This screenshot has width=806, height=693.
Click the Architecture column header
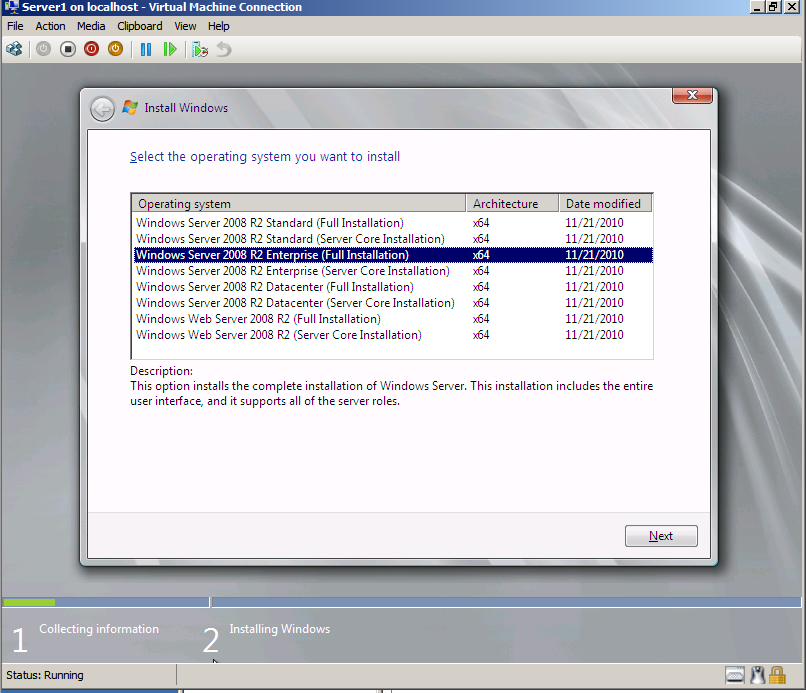pos(512,204)
